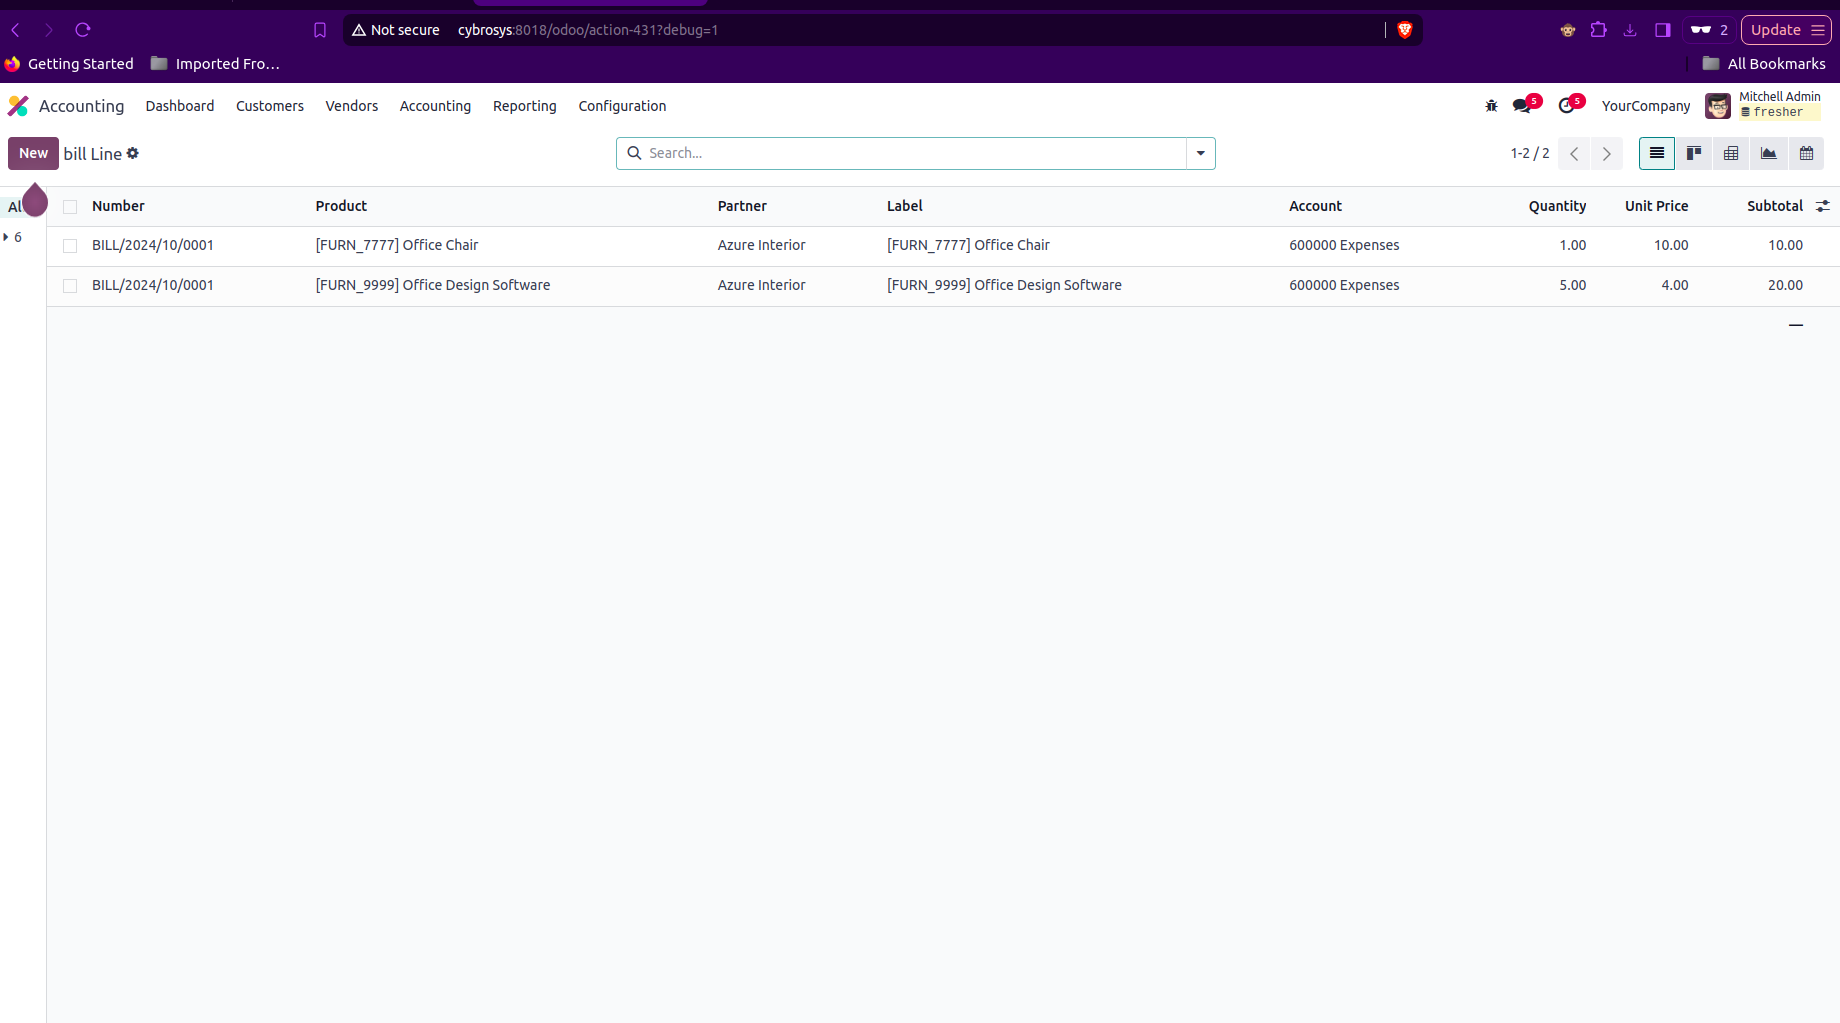Expand the group 6 tree arrow
The width and height of the screenshot is (1840, 1023).
tap(6, 237)
